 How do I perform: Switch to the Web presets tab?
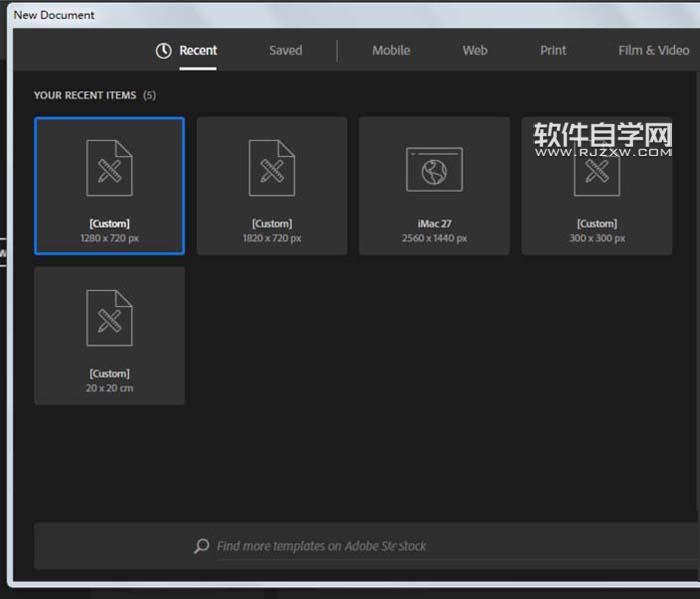[x=475, y=50]
